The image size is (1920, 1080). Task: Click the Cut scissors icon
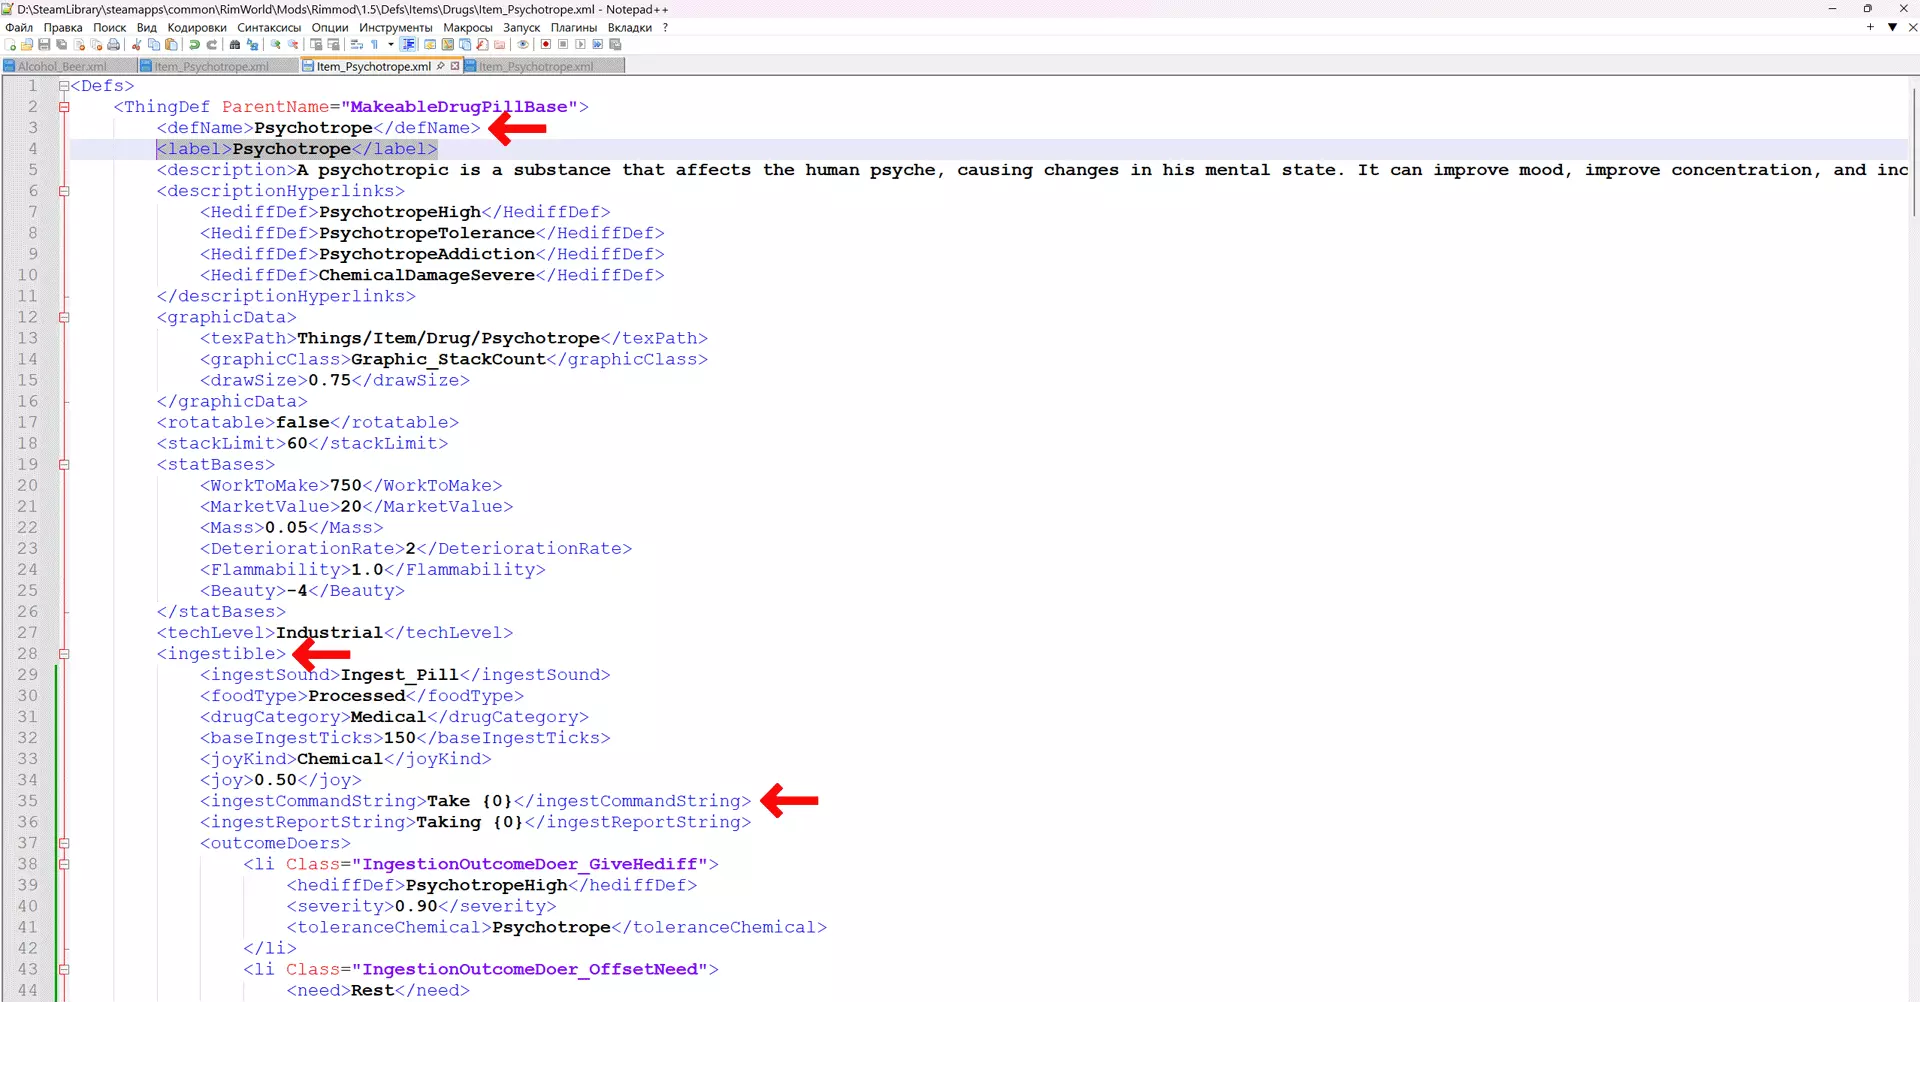(136, 45)
